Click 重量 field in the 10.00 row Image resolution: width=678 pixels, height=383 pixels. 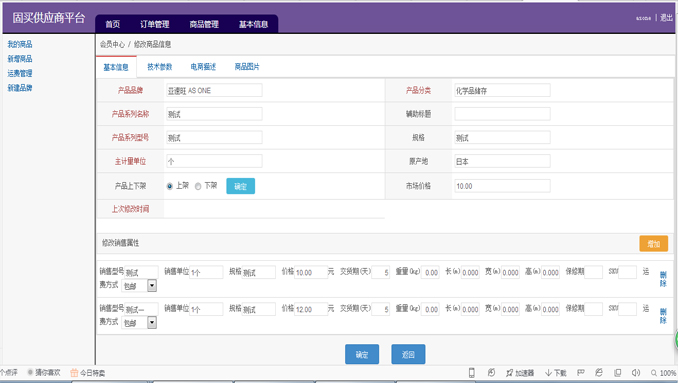click(x=431, y=272)
